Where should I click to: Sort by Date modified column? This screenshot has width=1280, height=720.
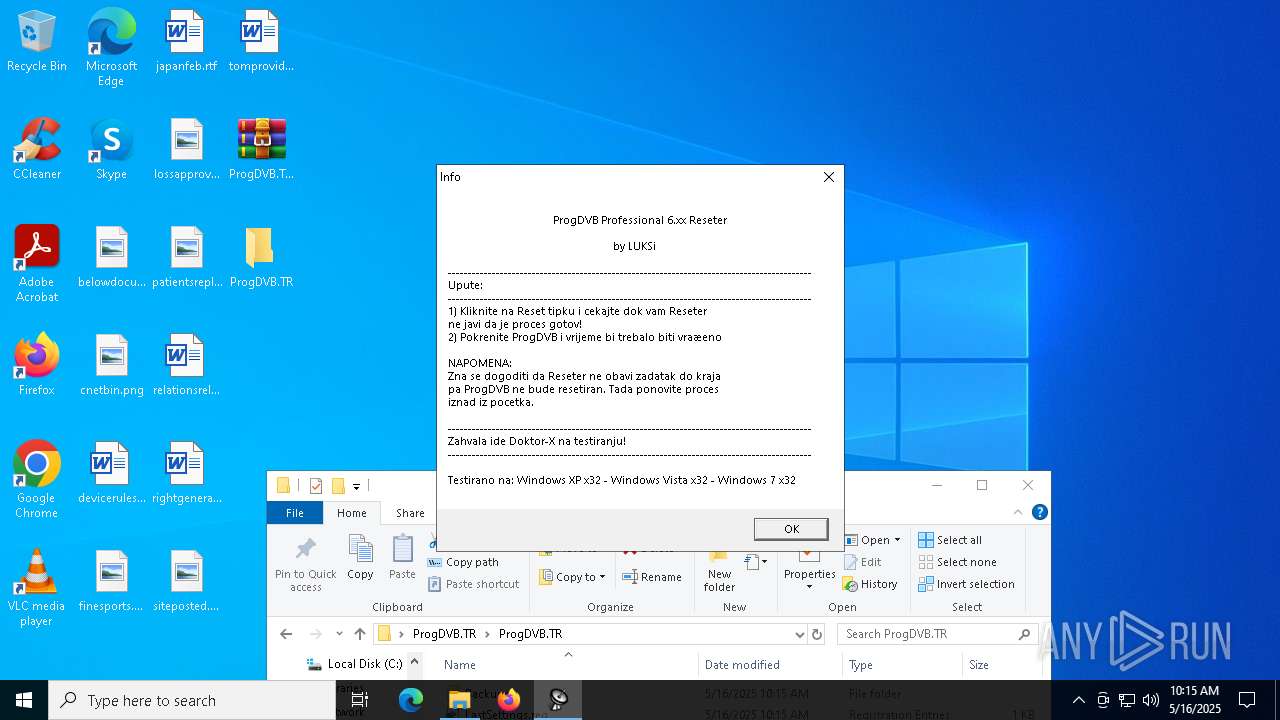pyautogui.click(x=770, y=664)
